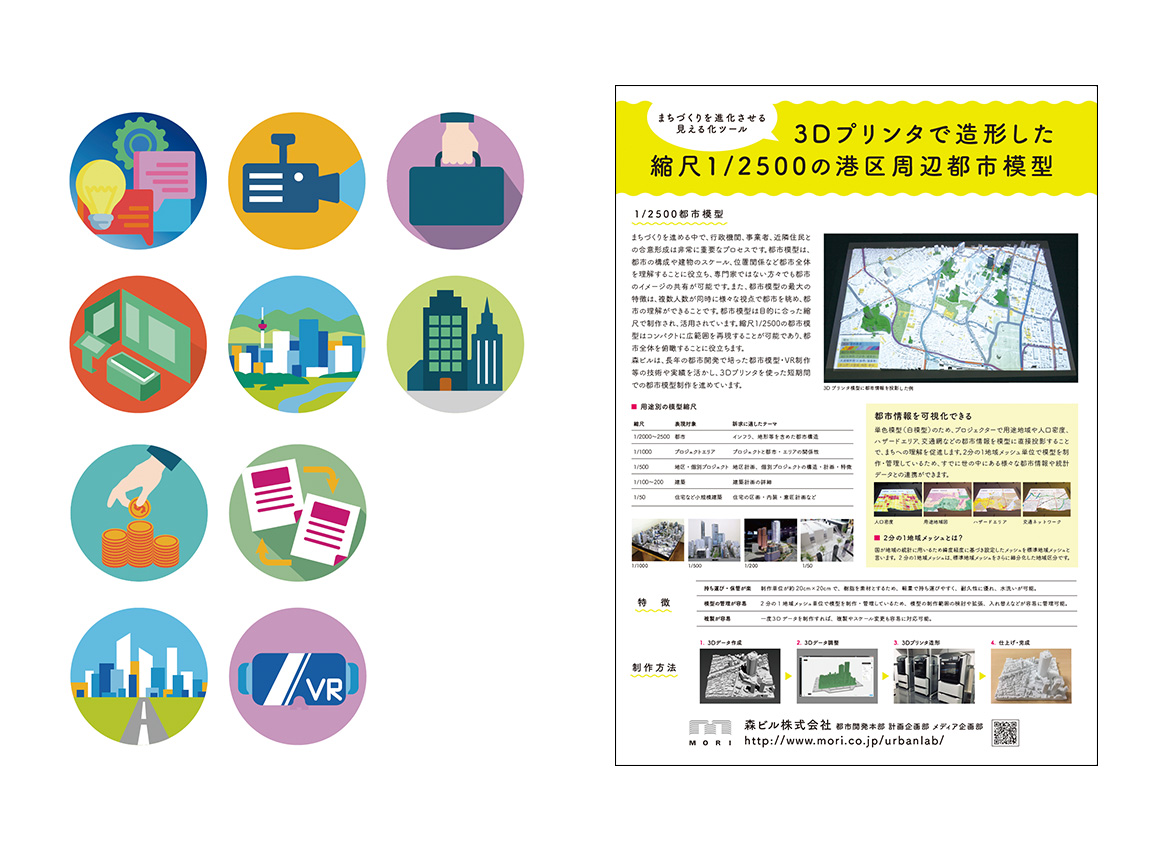Click the hand stacking coins icon

click(139, 512)
